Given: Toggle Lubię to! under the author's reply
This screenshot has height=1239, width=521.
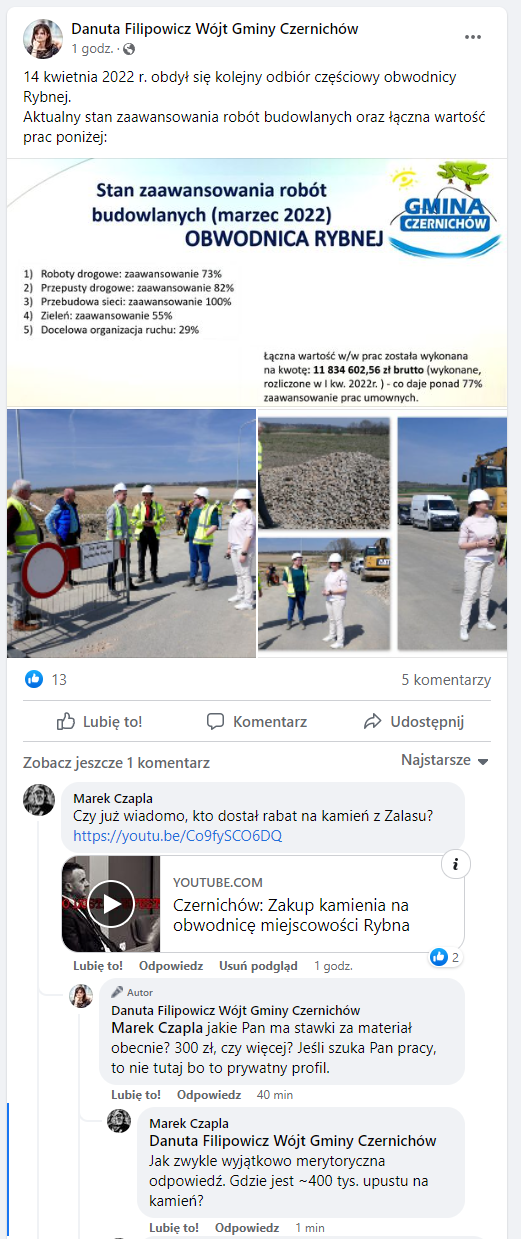Looking at the screenshot, I should 136,1095.
